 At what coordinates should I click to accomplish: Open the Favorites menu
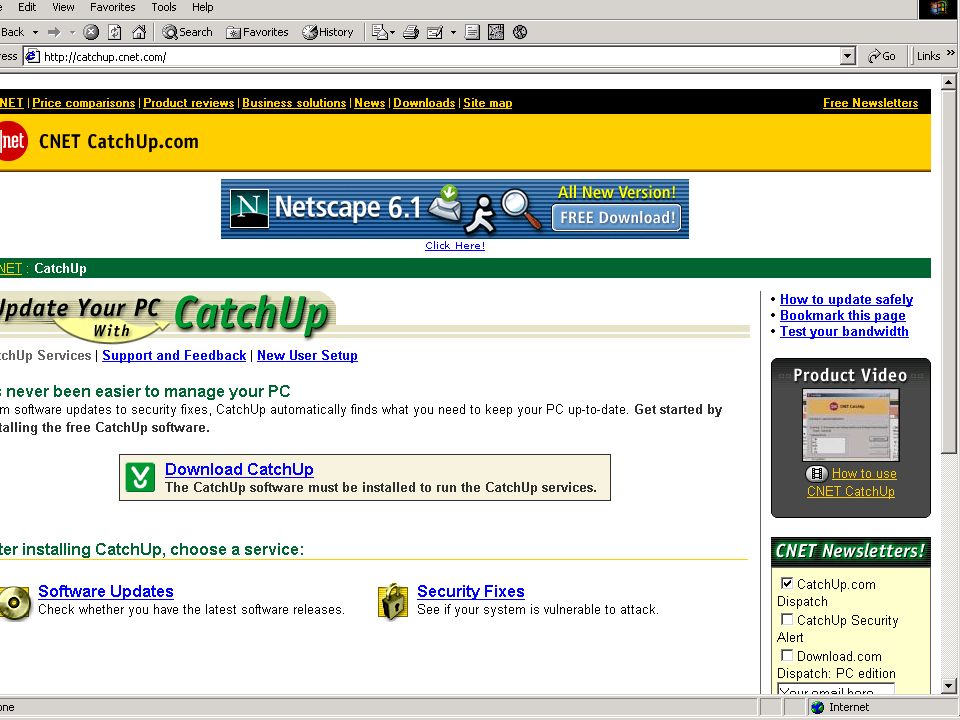pos(113,7)
